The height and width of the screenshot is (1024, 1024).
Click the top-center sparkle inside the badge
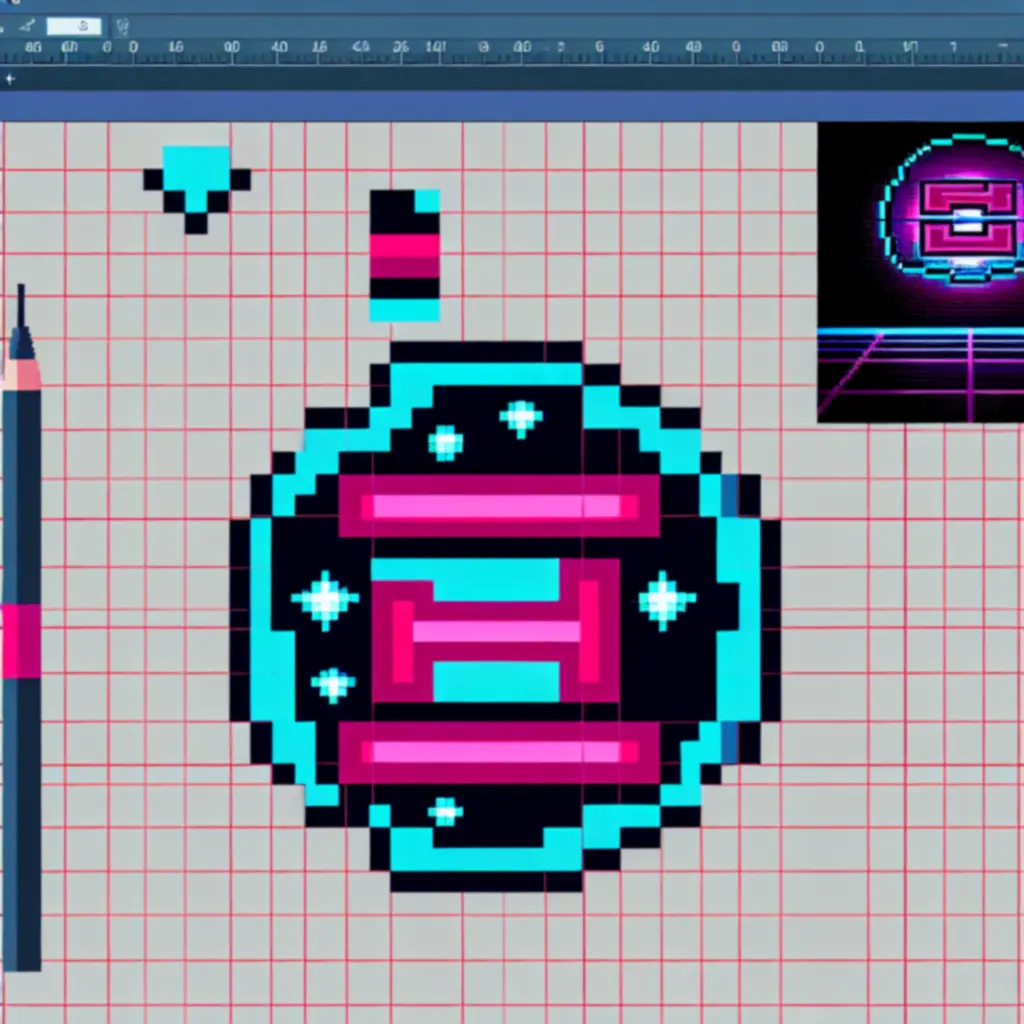[x=521, y=417]
